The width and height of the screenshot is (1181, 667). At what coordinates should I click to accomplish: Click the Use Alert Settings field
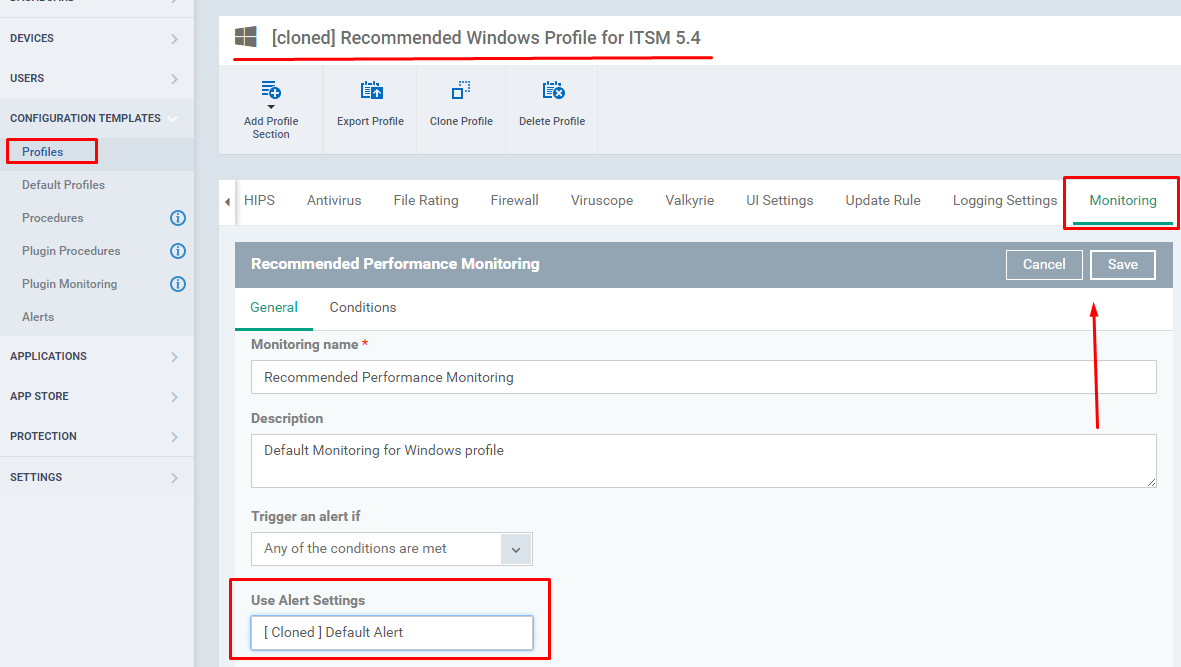click(x=392, y=633)
